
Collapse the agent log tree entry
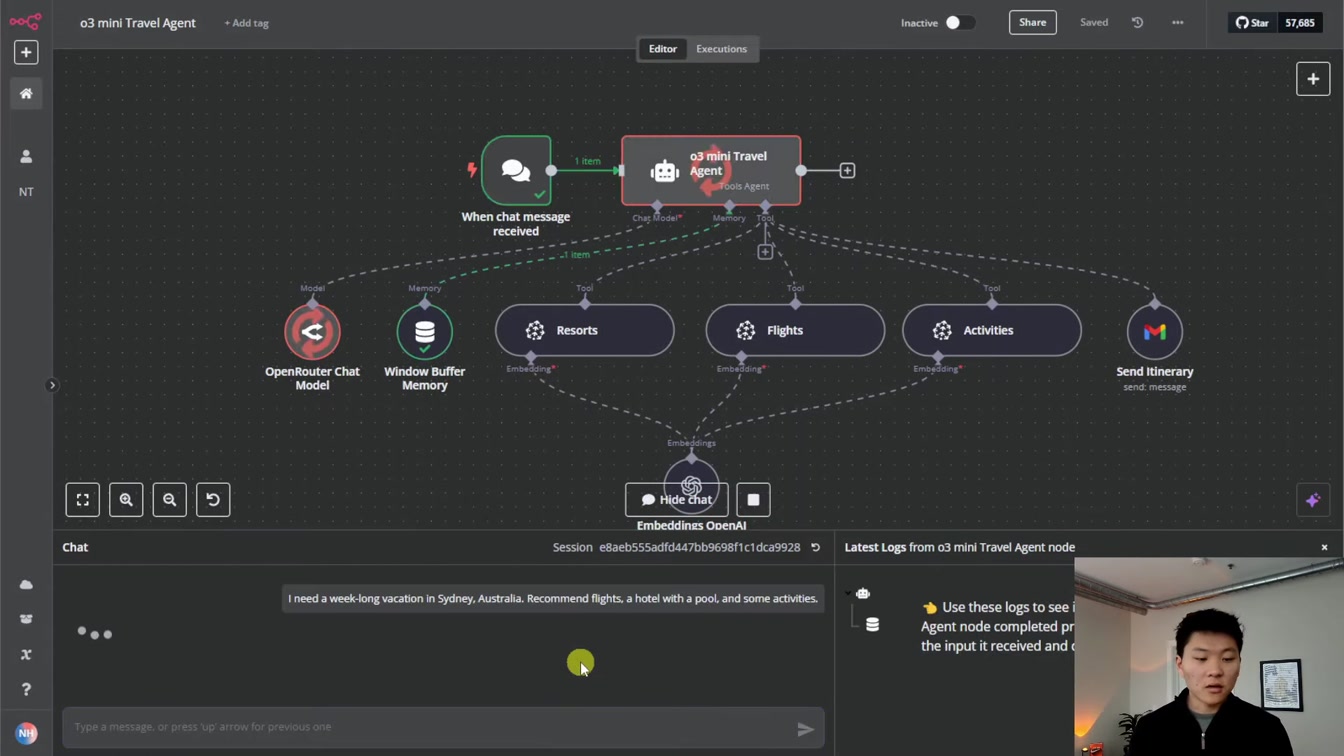point(848,594)
